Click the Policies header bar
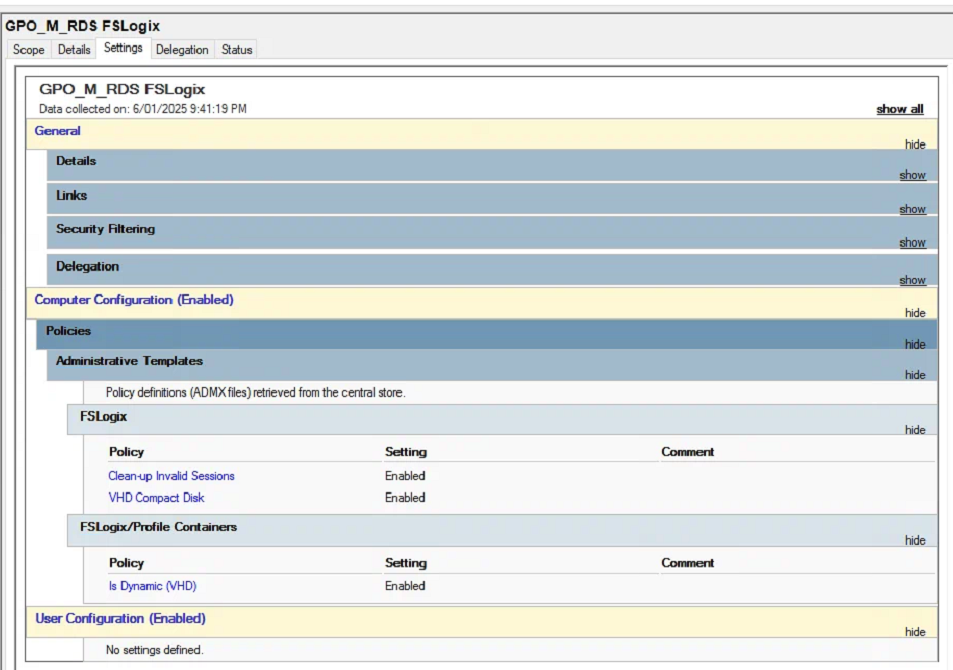The height and width of the screenshot is (670, 953). pyautogui.click(x=486, y=334)
